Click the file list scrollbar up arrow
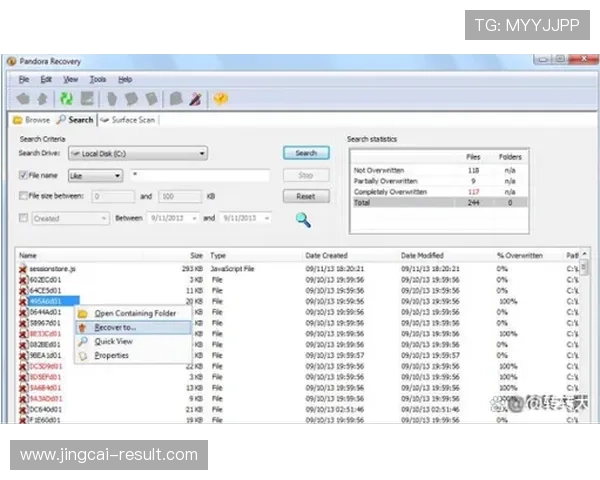The width and height of the screenshot is (600, 480). pyautogui.click(x=584, y=255)
